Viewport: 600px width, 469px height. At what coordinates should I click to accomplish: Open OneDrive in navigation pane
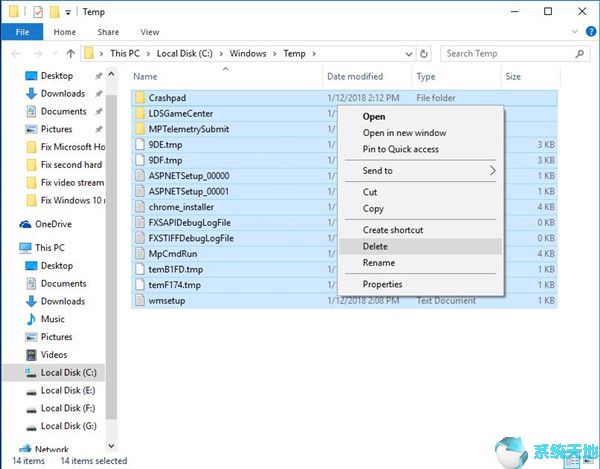[x=56, y=225]
